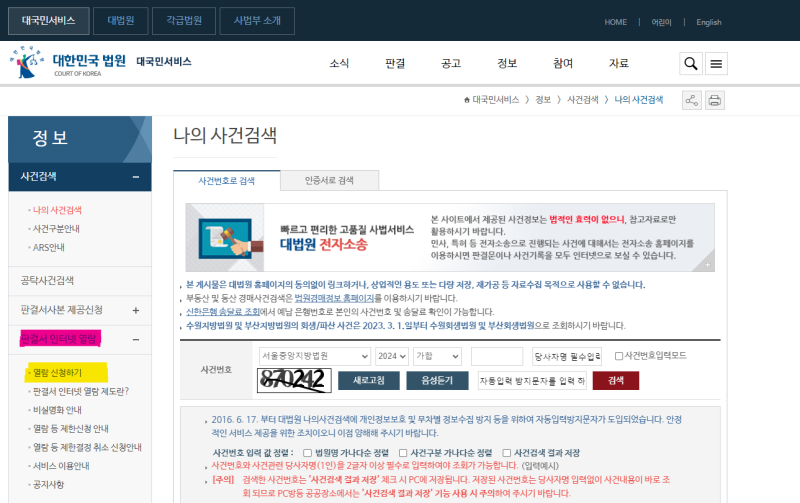Click the share icon near breadcrumb
This screenshot has height=503, width=800.
tap(692, 100)
